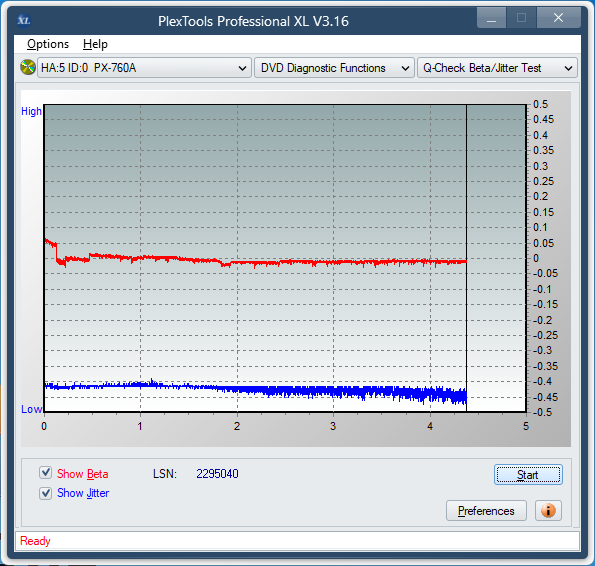Click the Show Jitter label text

coord(83,493)
